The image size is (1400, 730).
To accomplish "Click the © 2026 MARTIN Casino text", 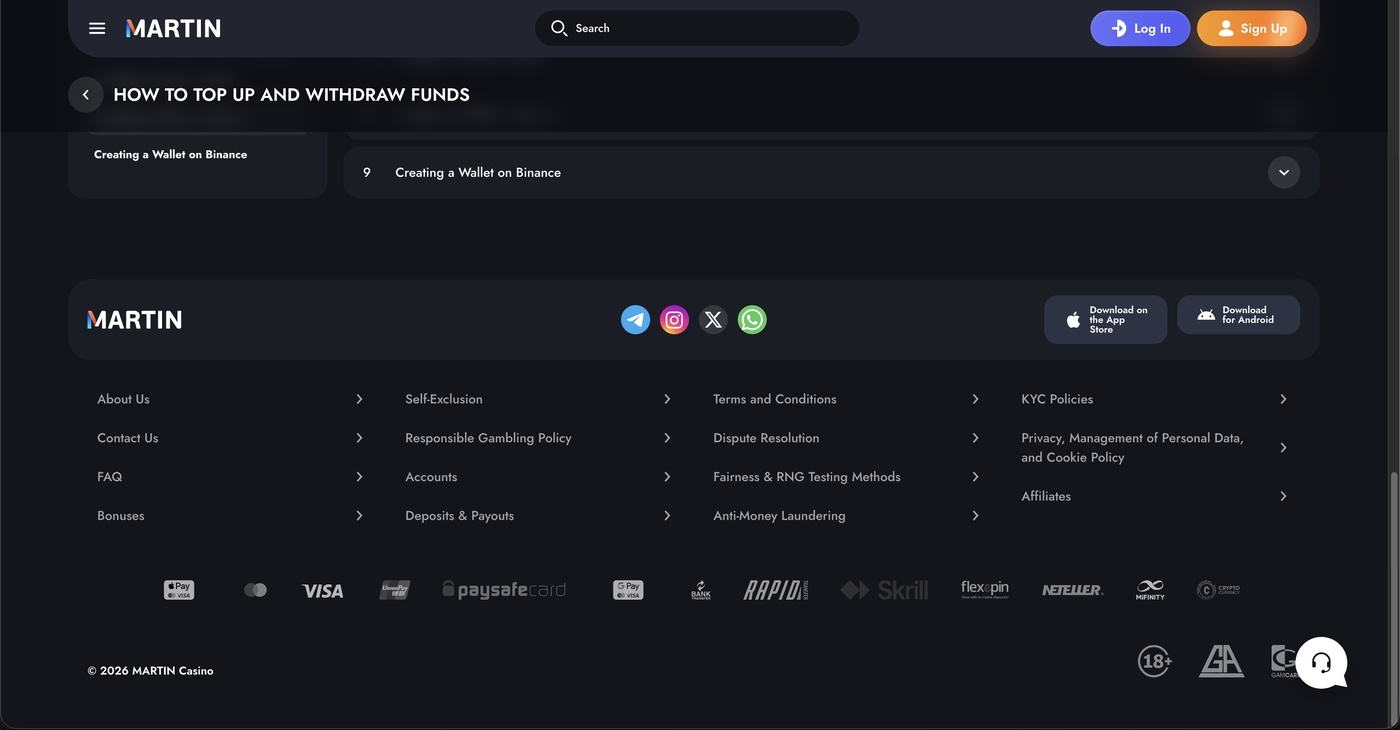I will (150, 671).
